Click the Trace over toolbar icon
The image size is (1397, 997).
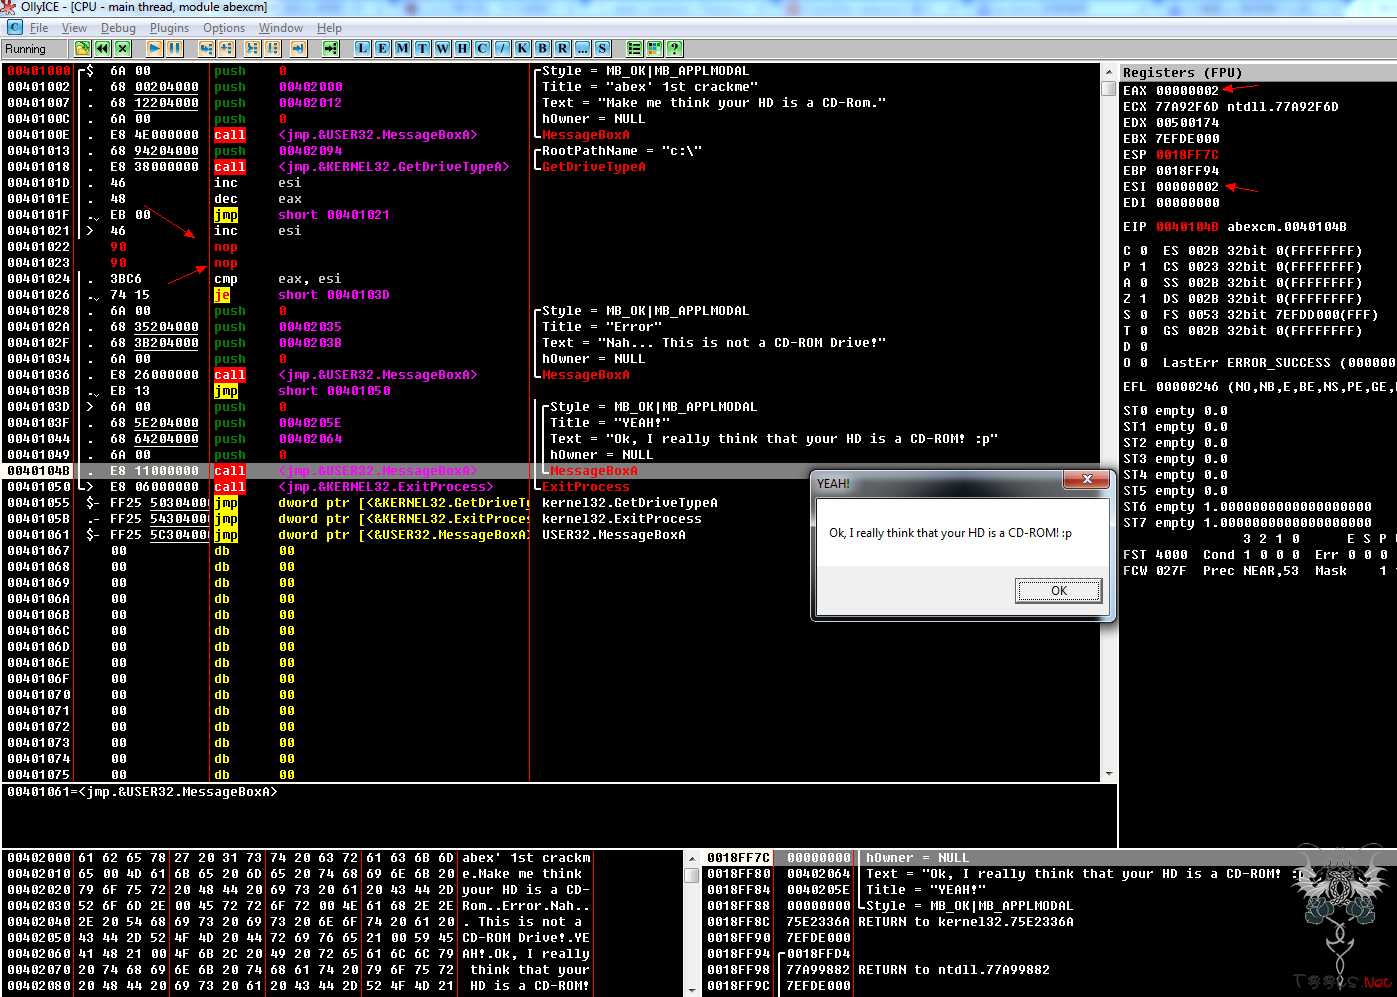click(x=272, y=48)
